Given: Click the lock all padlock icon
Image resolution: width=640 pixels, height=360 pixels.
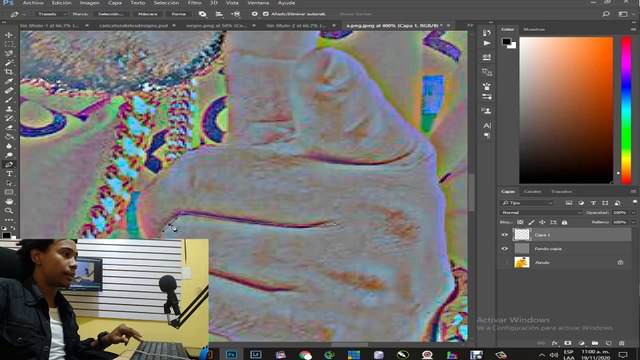Looking at the screenshot, I should (x=564, y=222).
